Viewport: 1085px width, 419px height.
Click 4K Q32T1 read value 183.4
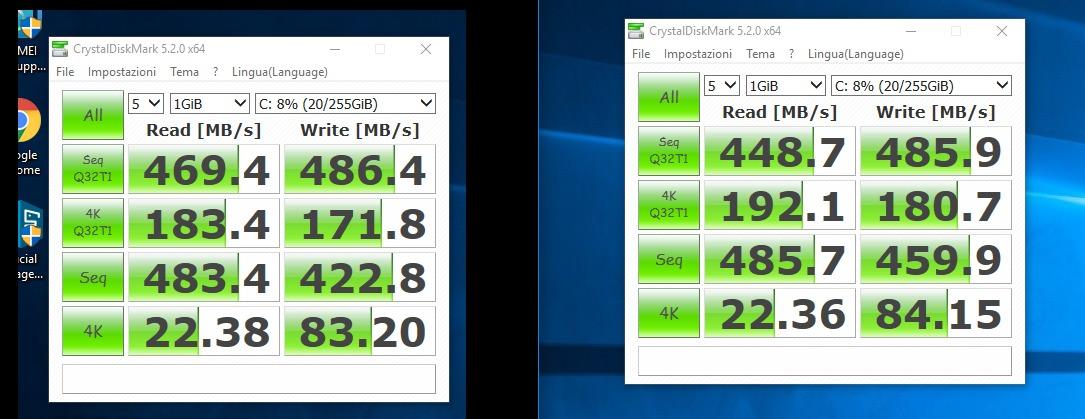[x=204, y=223]
